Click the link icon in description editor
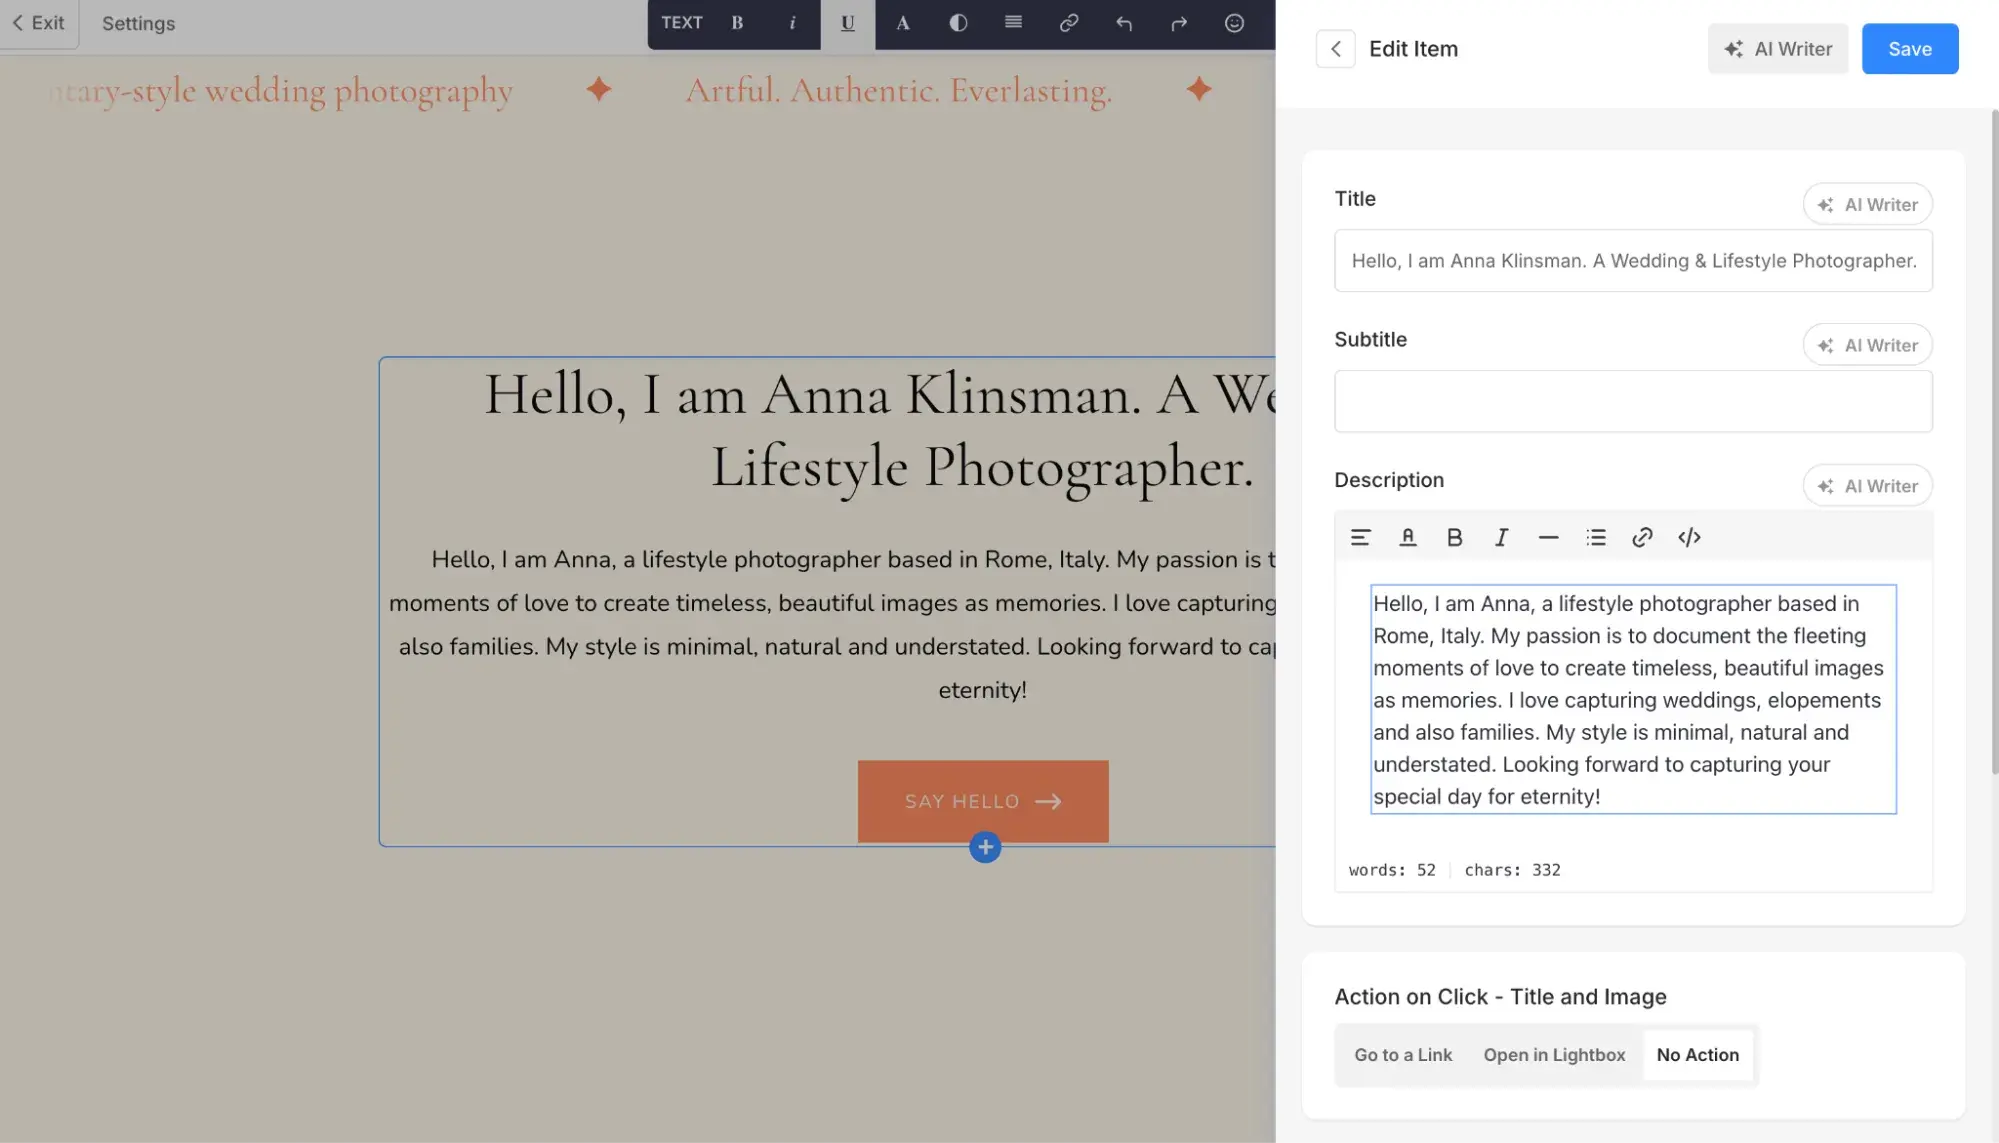 click(x=1642, y=538)
